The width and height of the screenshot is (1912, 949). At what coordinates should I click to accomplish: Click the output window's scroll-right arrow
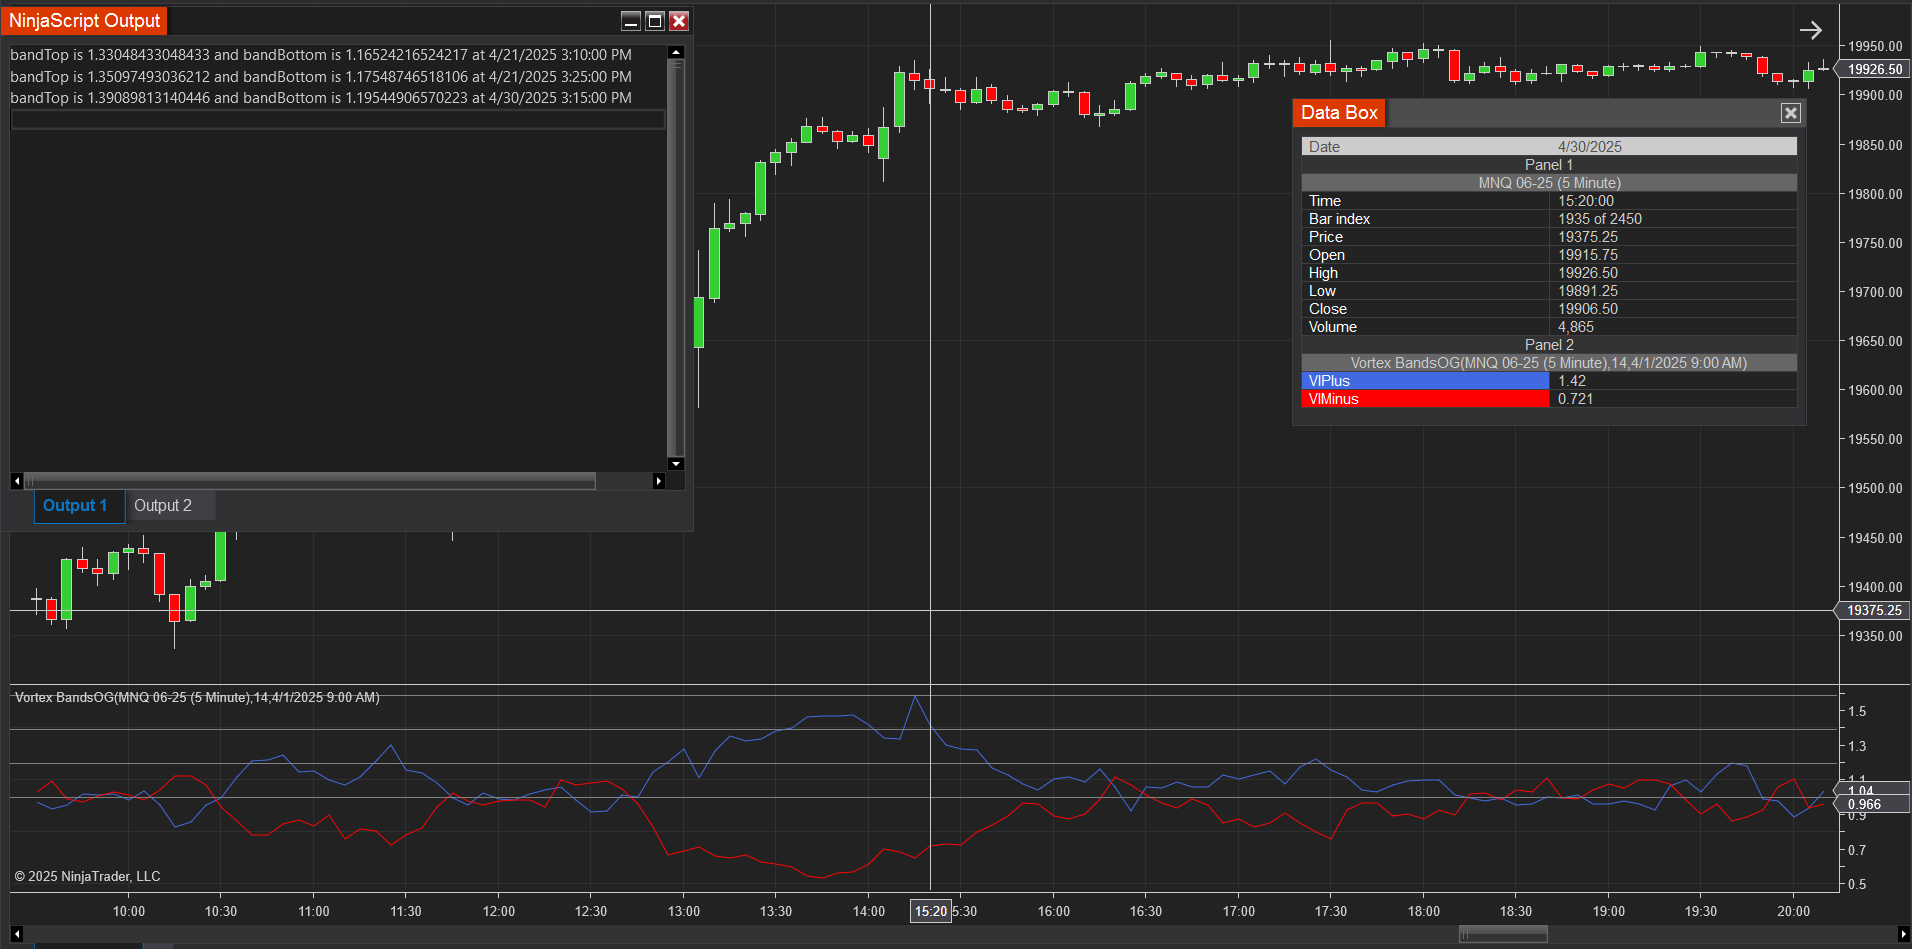click(658, 481)
